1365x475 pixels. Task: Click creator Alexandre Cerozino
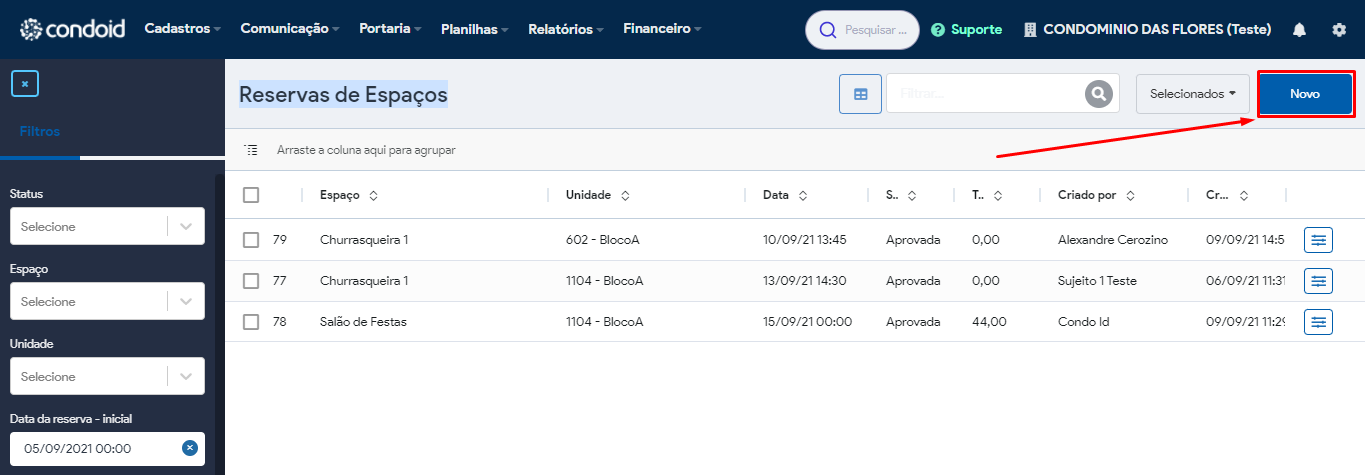pyautogui.click(x=1113, y=240)
